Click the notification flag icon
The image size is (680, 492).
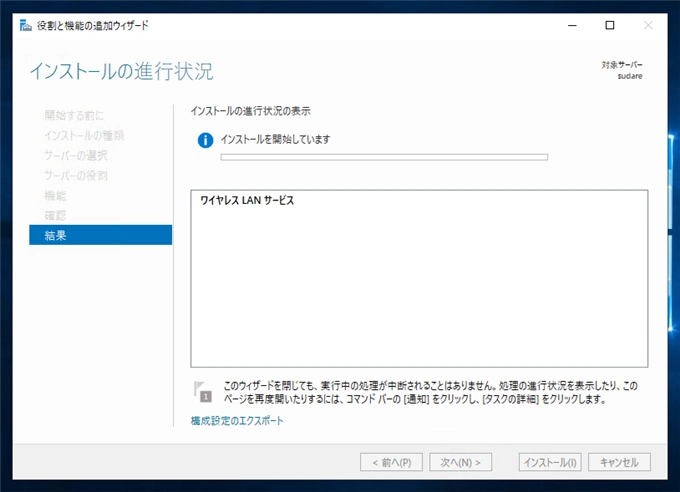[x=203, y=391]
